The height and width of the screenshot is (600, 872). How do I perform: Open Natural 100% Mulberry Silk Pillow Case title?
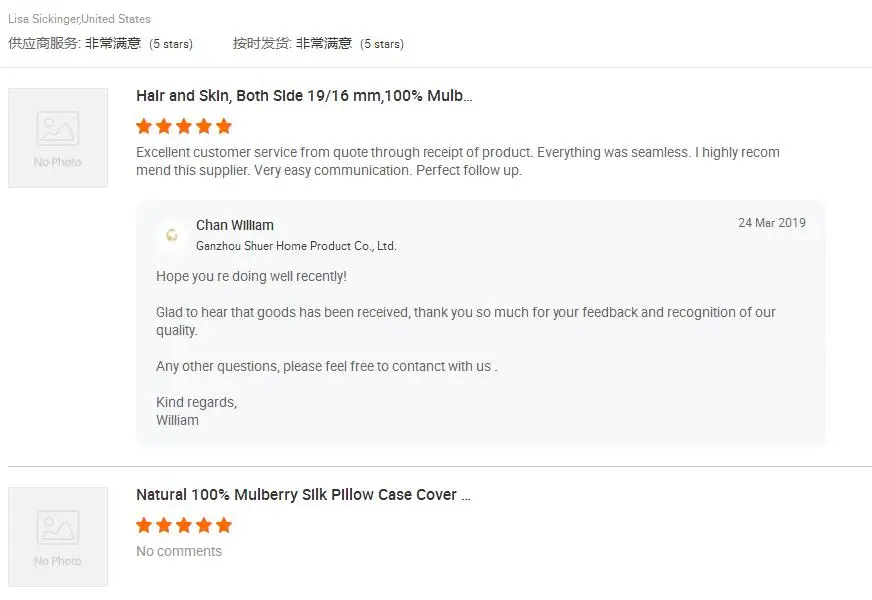pyautogui.click(x=304, y=494)
